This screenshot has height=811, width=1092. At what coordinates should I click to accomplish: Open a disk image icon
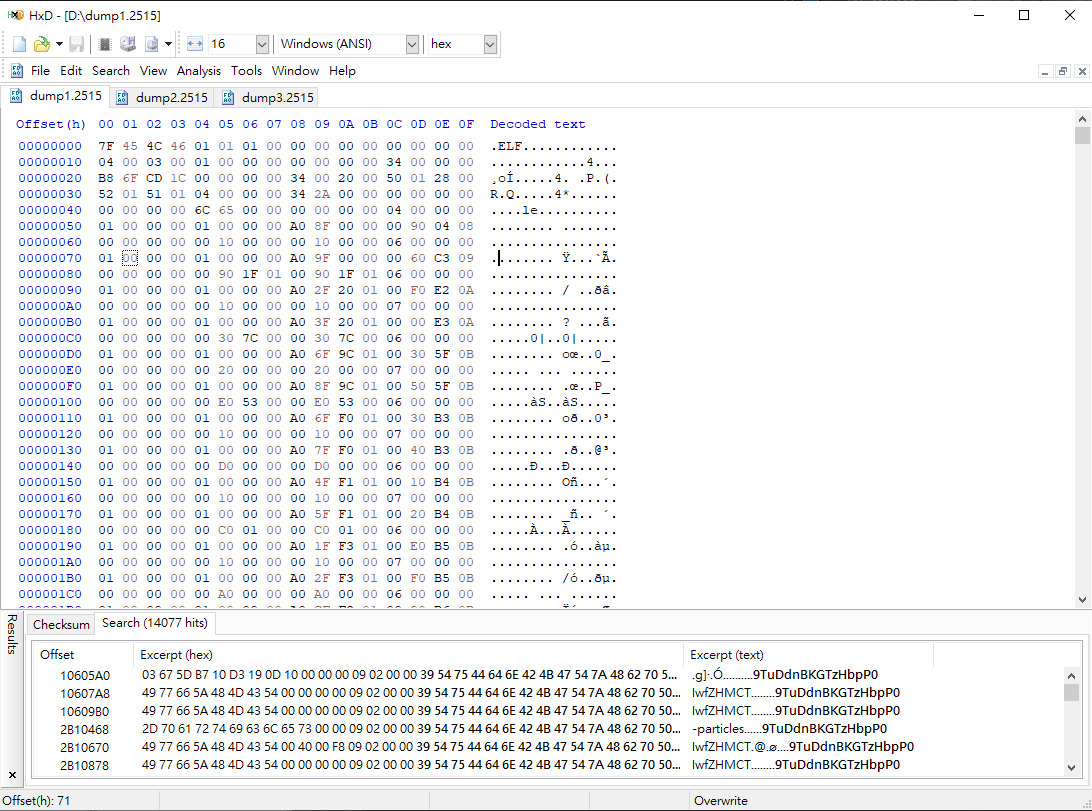[152, 43]
